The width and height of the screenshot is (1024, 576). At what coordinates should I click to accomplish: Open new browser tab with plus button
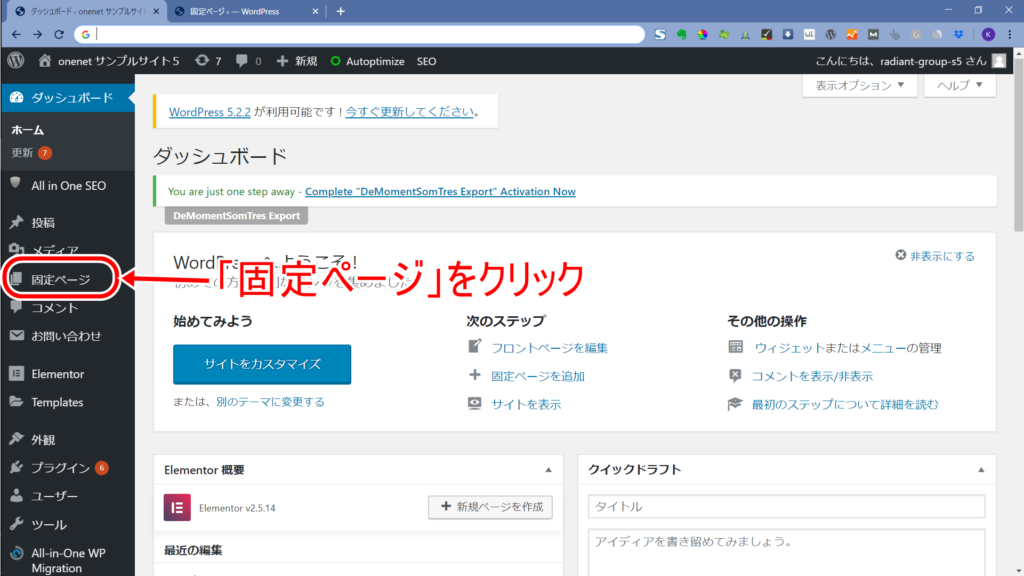click(x=340, y=11)
